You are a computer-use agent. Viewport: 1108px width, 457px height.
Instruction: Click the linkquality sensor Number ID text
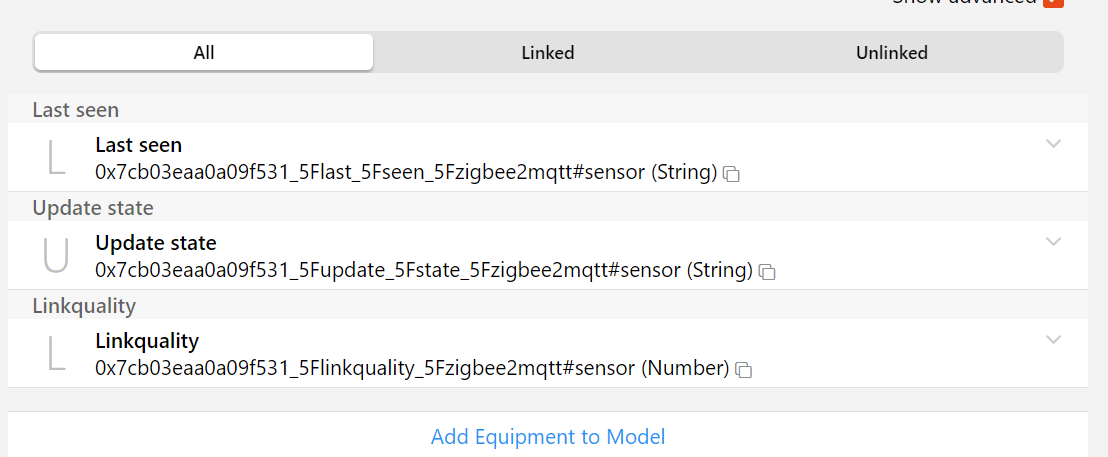pyautogui.click(x=412, y=369)
